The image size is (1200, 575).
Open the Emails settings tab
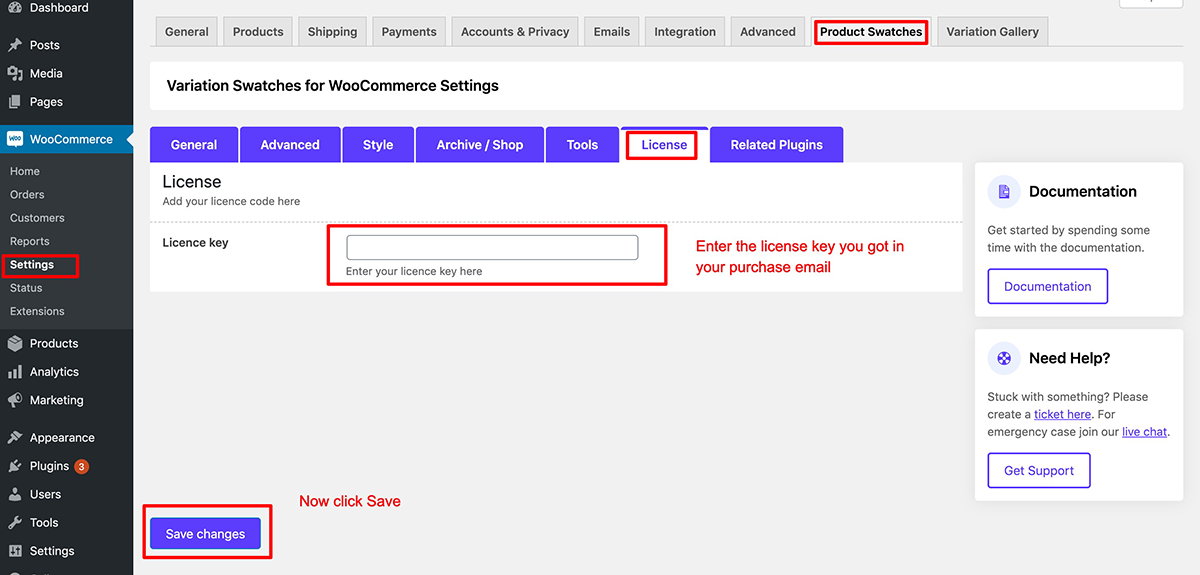coord(612,31)
